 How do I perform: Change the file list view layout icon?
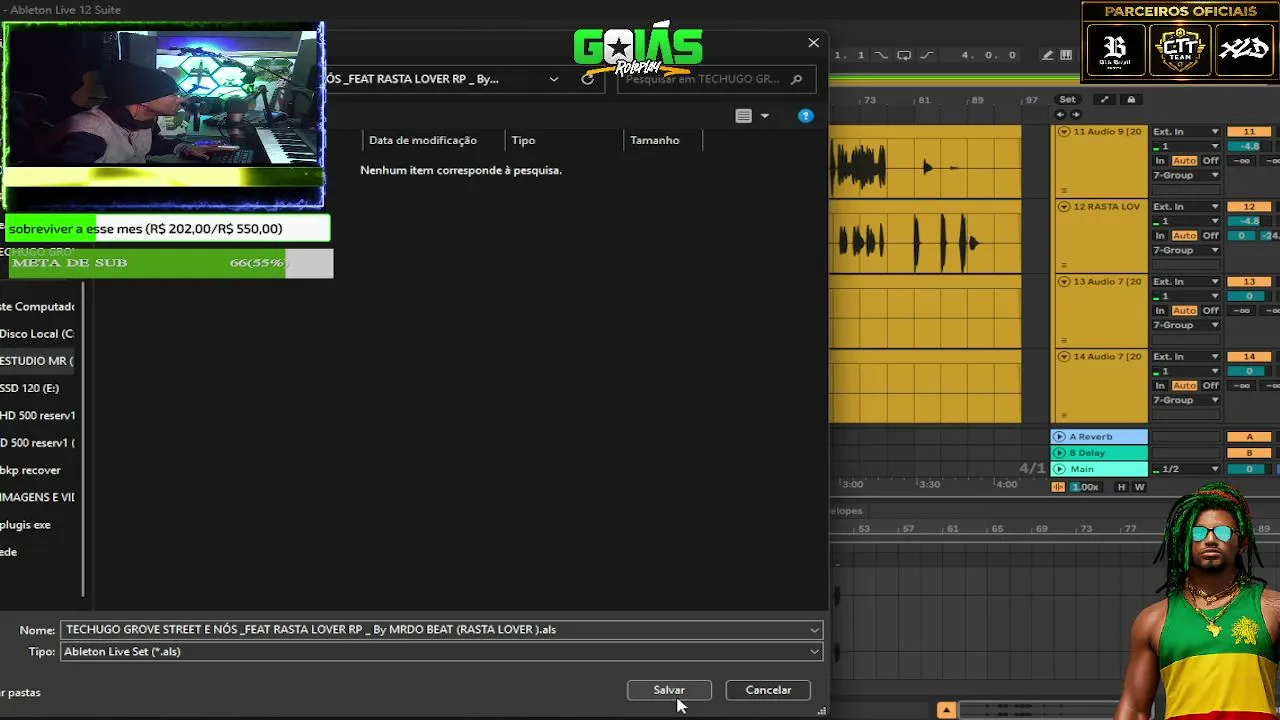[743, 116]
